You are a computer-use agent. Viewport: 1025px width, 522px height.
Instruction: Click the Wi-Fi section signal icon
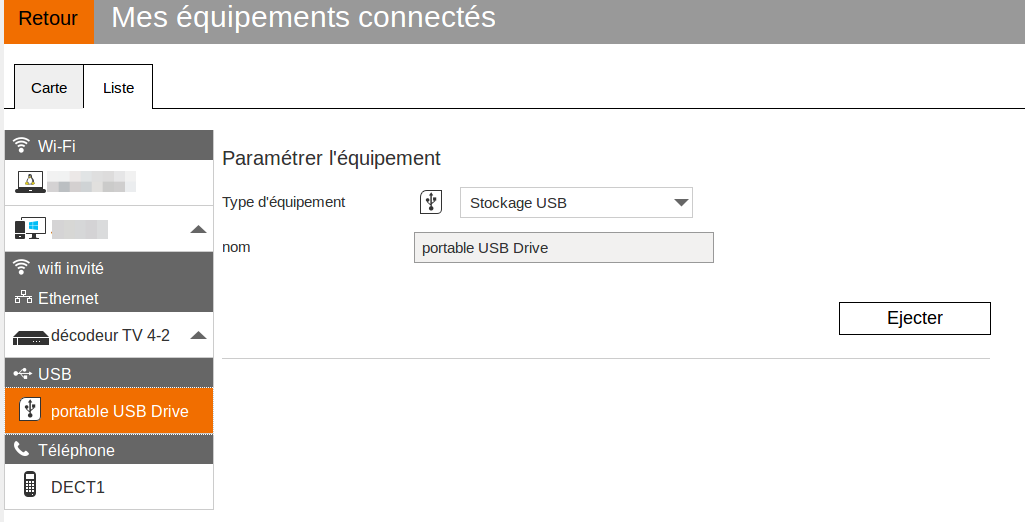(22, 146)
